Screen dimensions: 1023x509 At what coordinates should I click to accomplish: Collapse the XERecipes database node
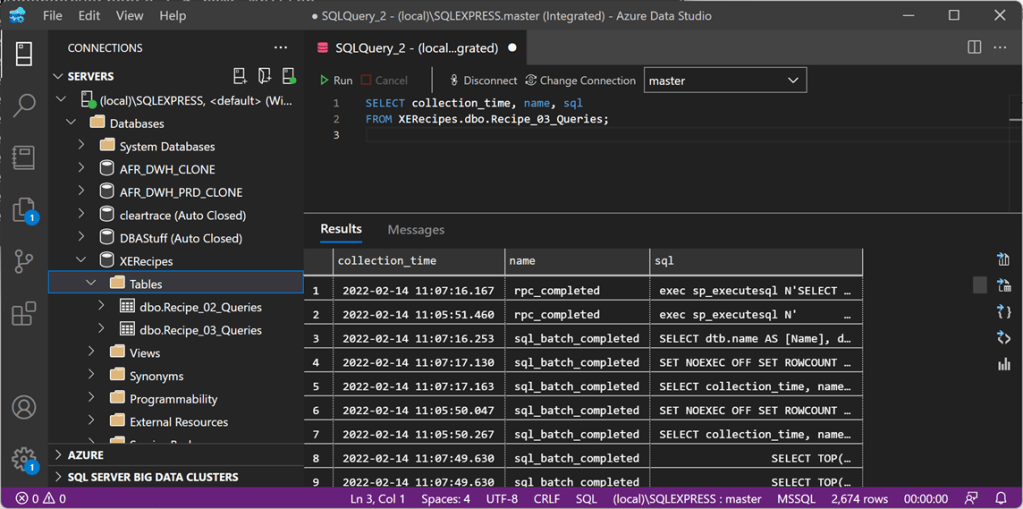pyautogui.click(x=82, y=261)
